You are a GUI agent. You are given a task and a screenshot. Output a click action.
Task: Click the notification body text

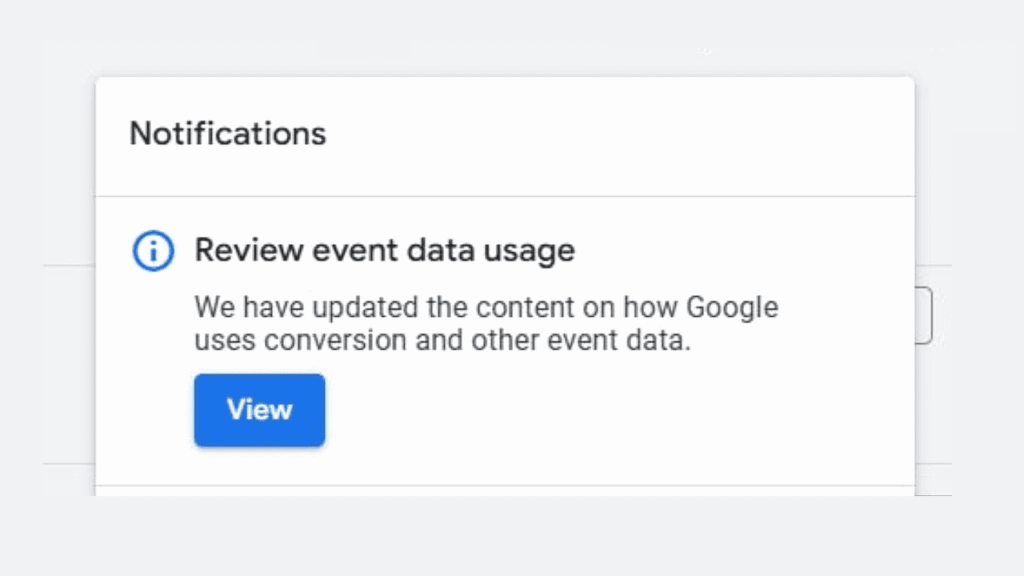click(486, 323)
